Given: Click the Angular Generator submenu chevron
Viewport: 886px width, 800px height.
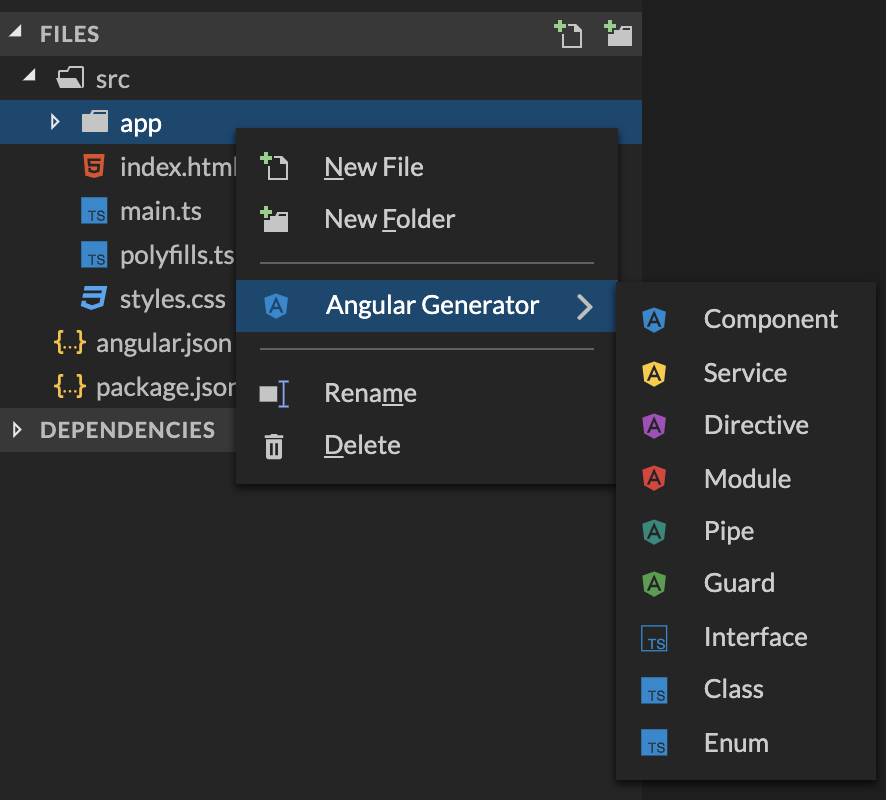Looking at the screenshot, I should pos(585,306).
